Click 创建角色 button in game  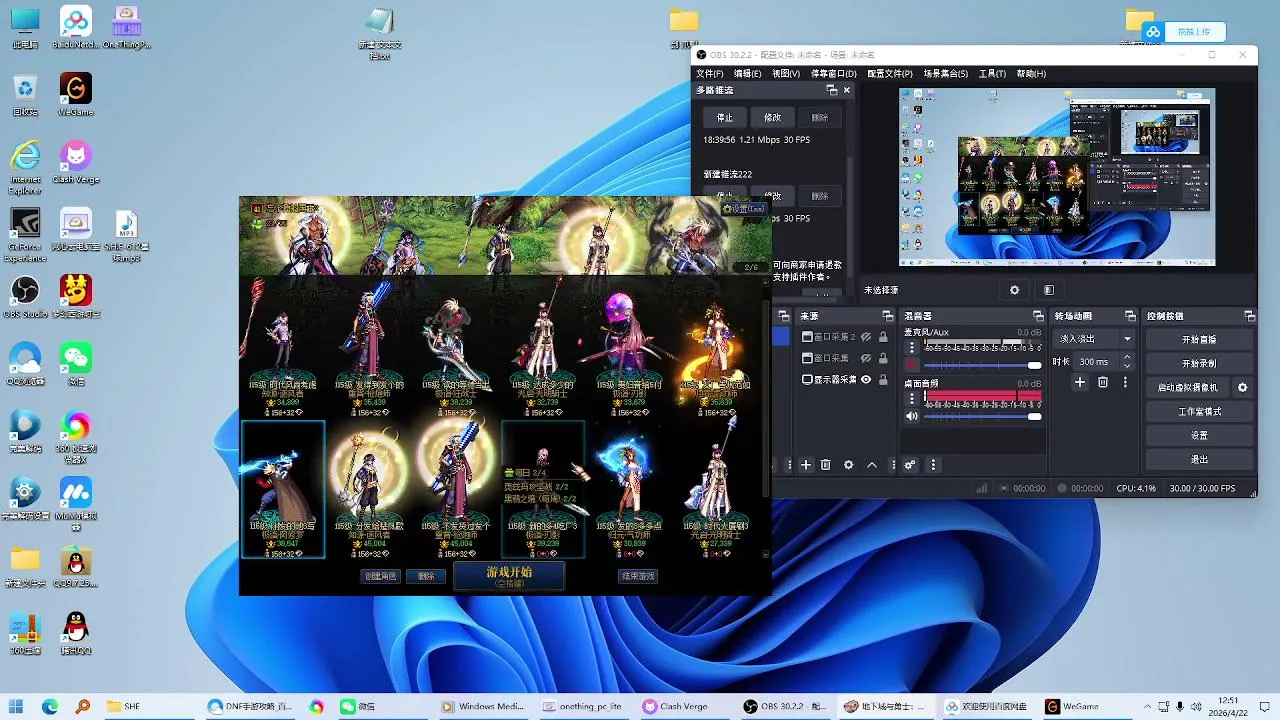click(x=380, y=576)
